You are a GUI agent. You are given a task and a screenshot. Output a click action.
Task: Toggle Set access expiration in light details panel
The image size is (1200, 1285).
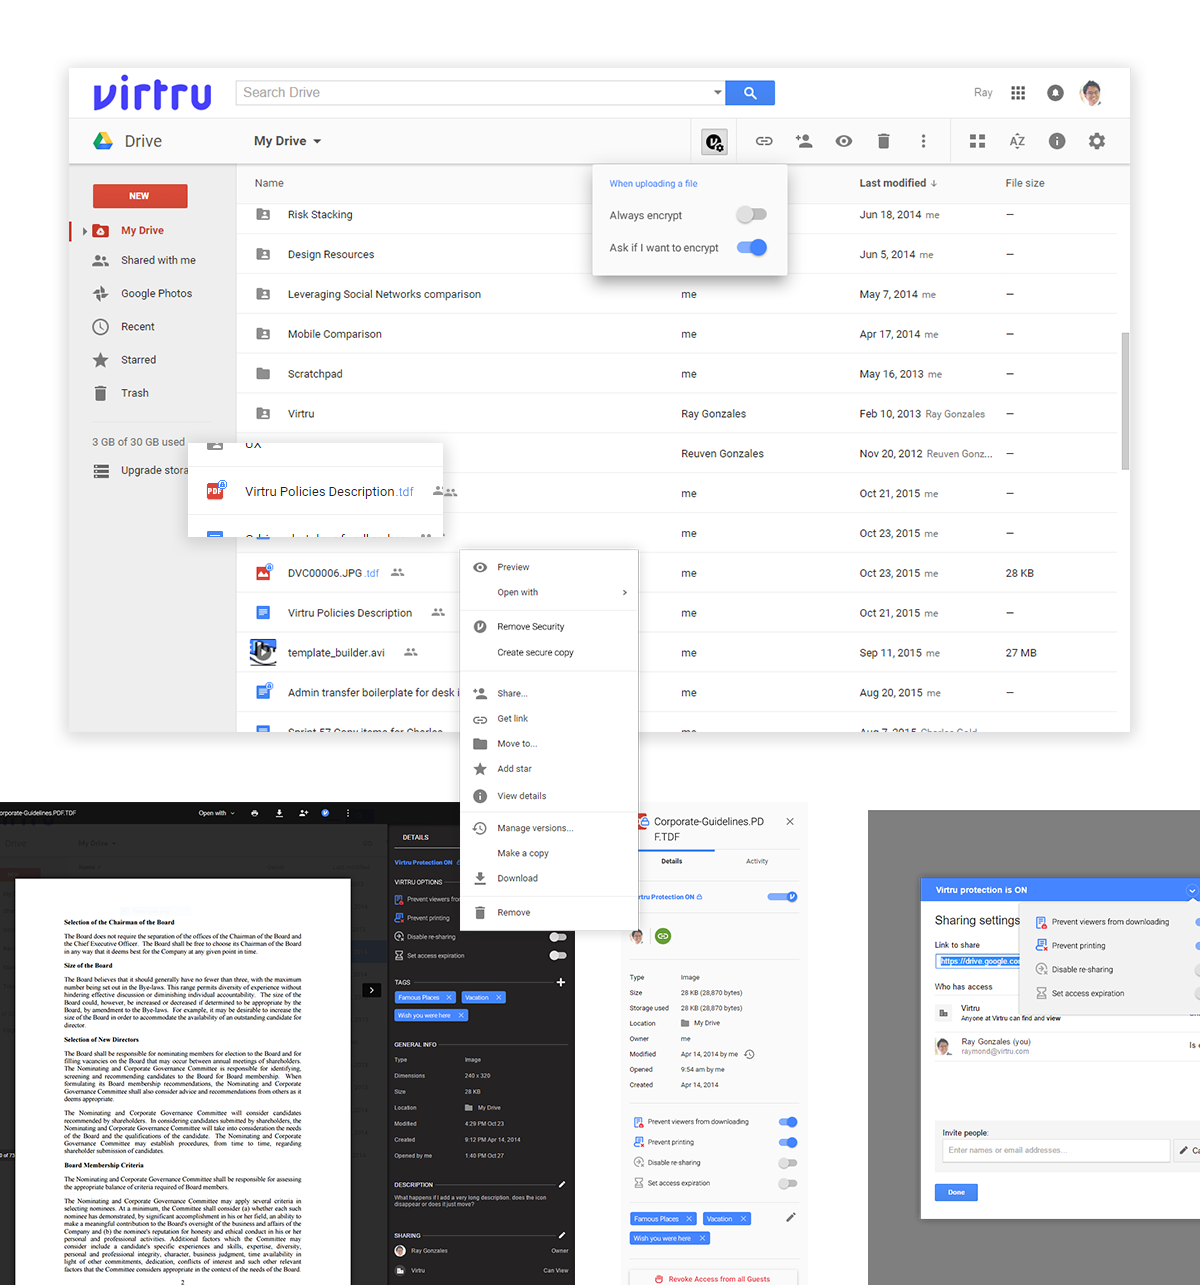point(788,1183)
